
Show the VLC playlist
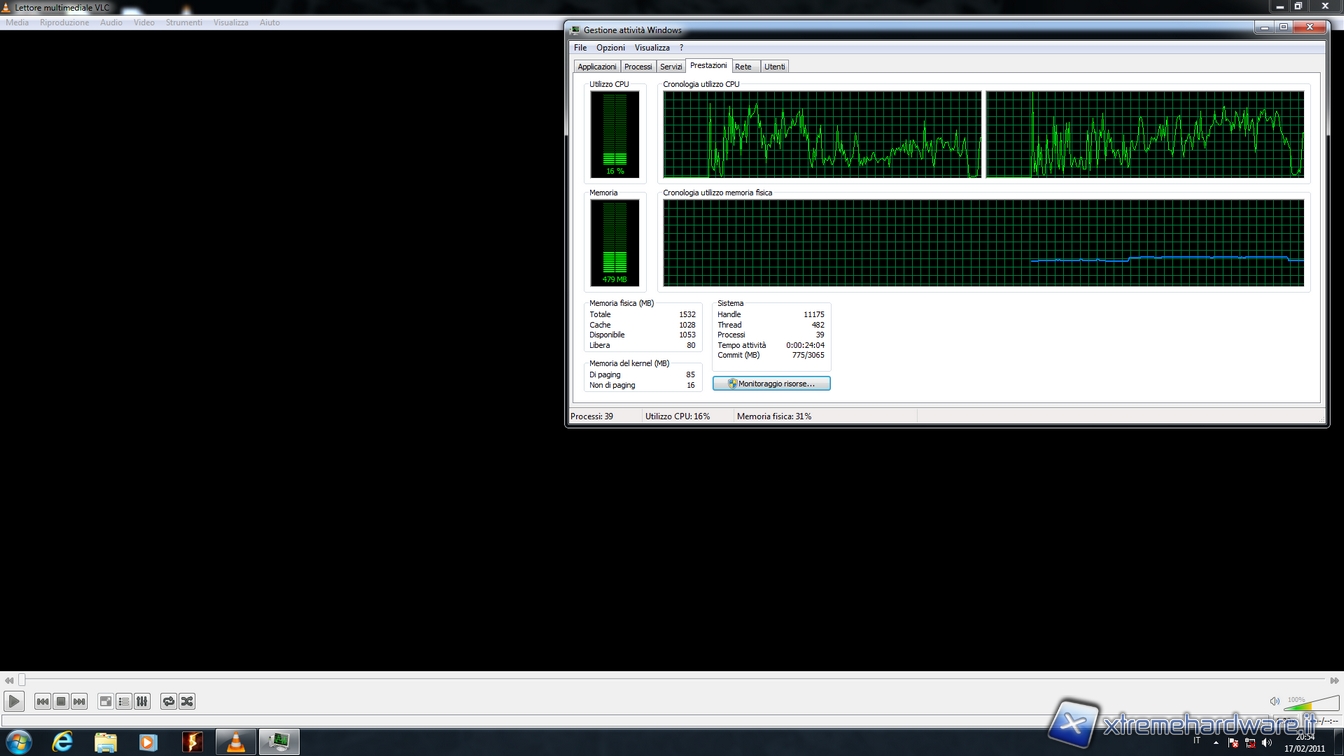[124, 702]
